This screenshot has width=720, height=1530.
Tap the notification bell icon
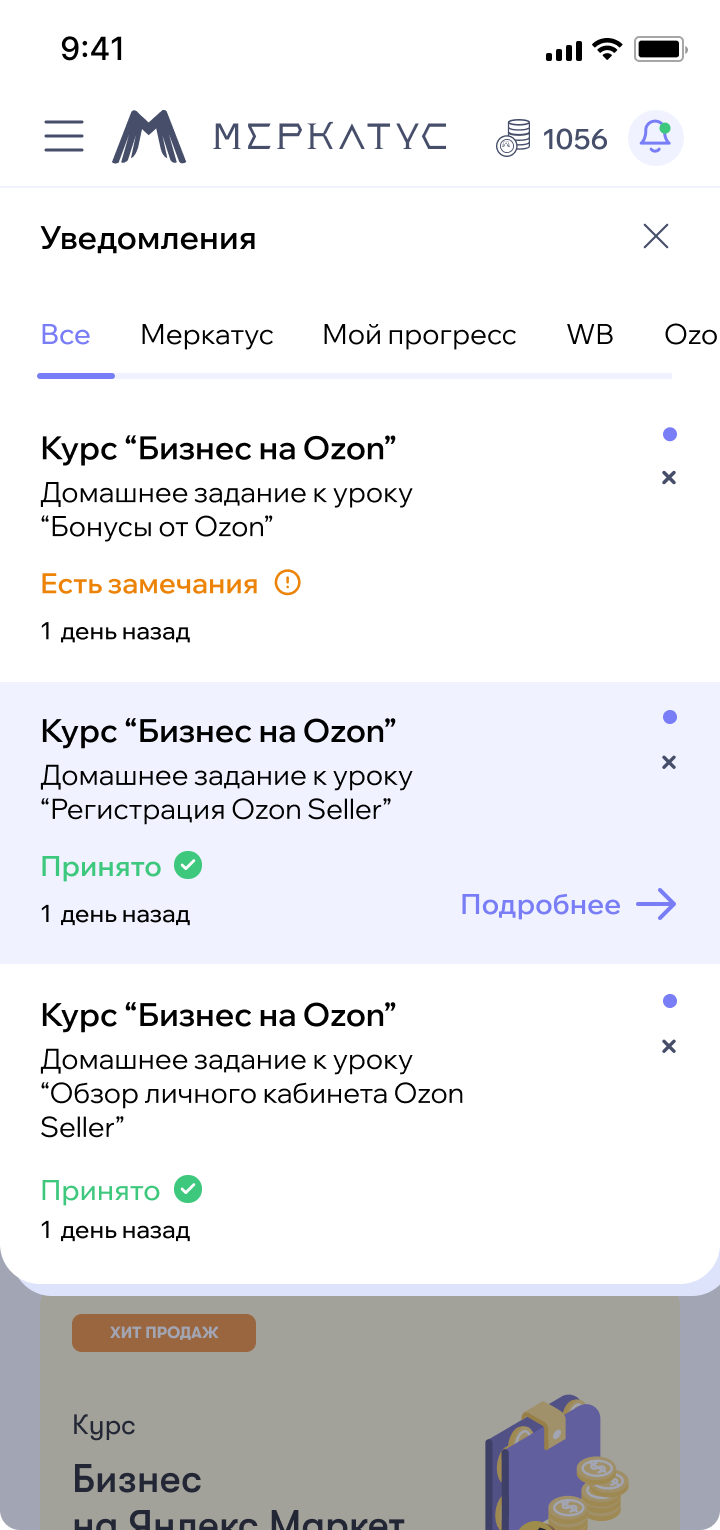pos(655,137)
